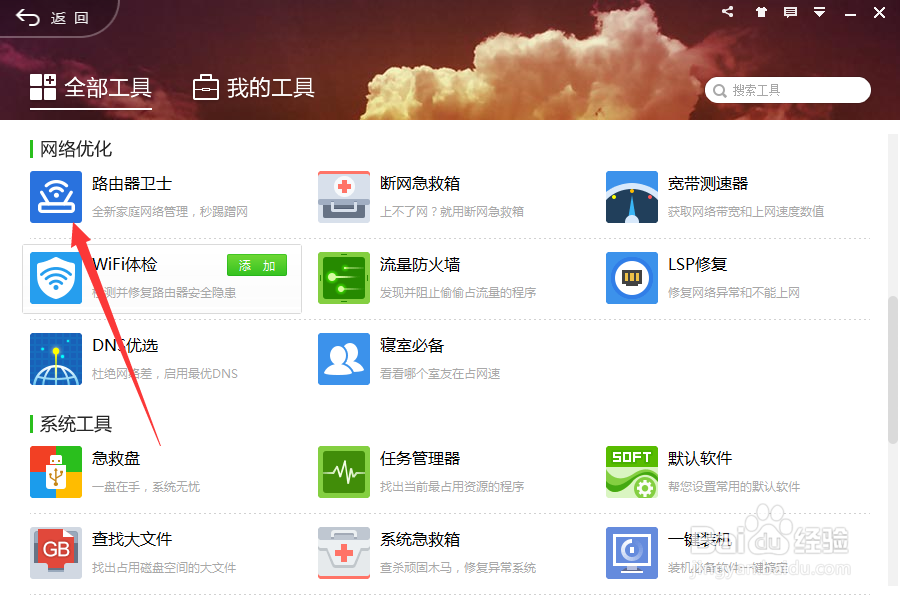This screenshot has width=900, height=600.
Task: Open the DNS优选 DNS optimizer
Action: coord(56,359)
